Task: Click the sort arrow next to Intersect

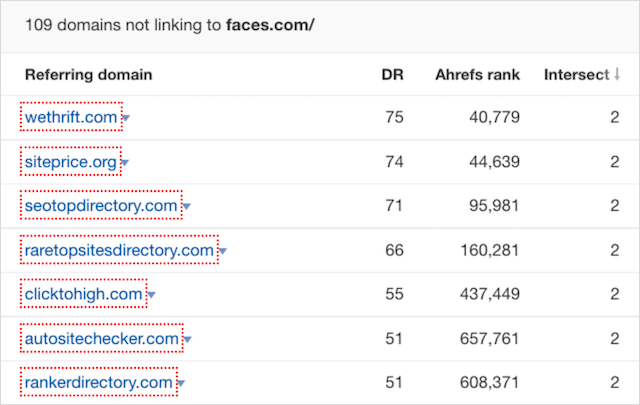Action: tap(616, 74)
